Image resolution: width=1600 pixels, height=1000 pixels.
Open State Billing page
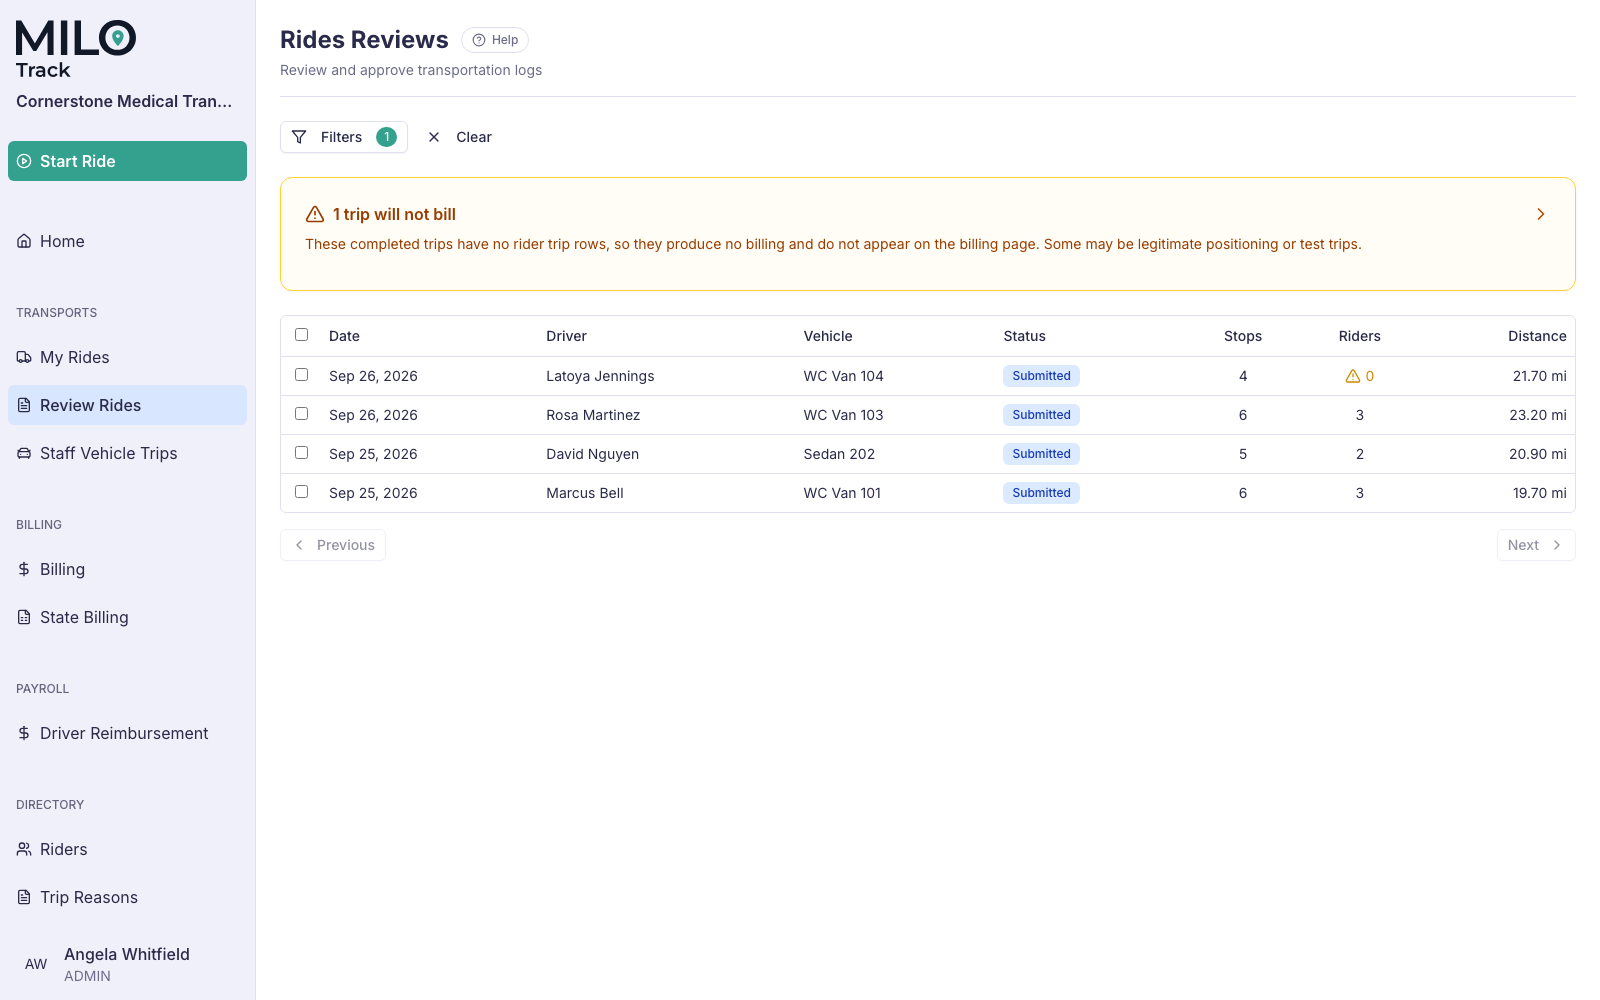click(127, 617)
